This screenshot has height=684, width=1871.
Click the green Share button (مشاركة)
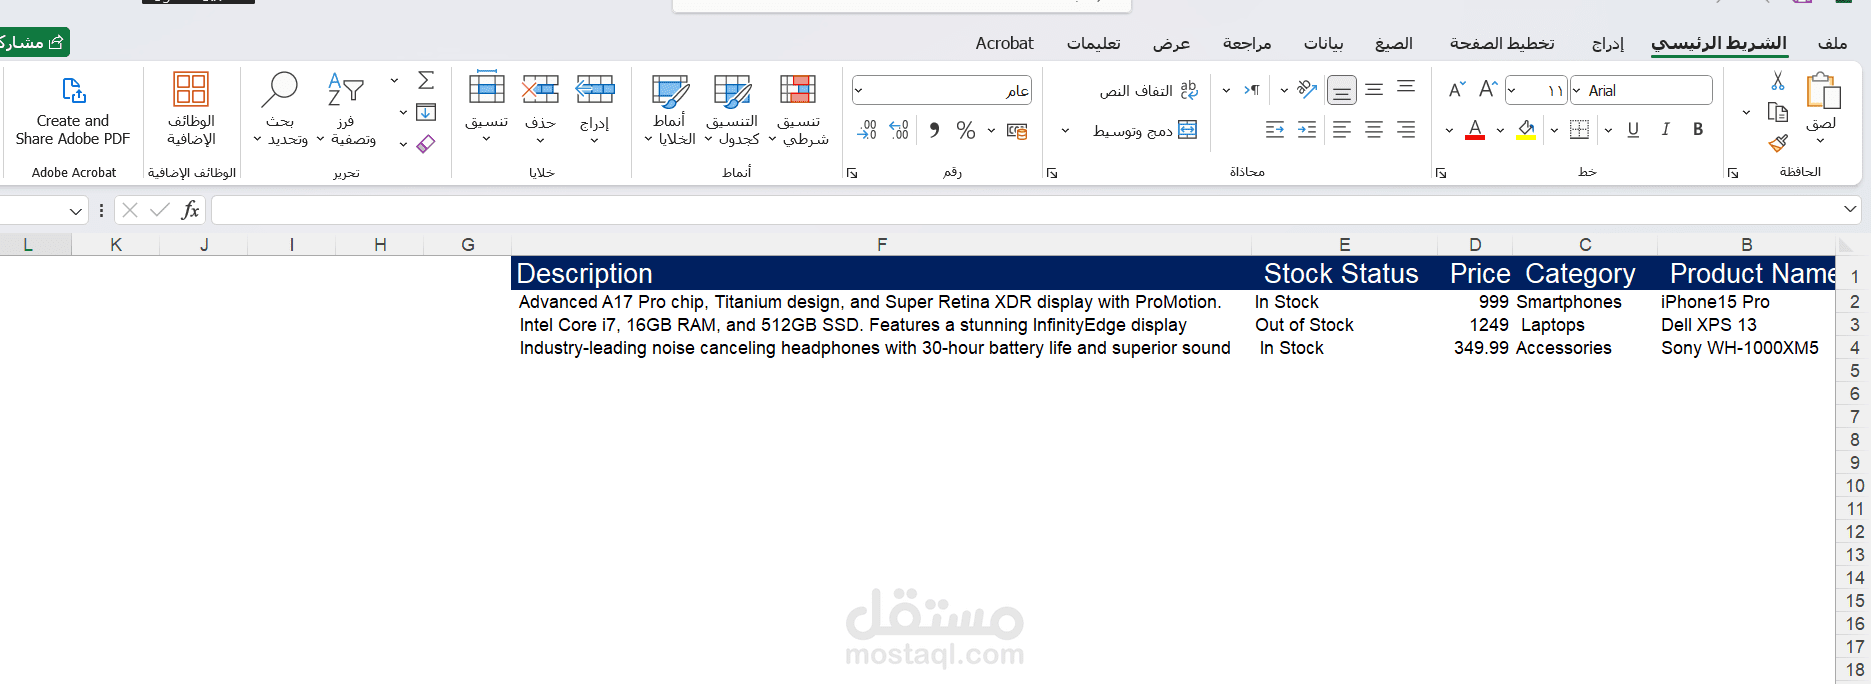[33, 42]
